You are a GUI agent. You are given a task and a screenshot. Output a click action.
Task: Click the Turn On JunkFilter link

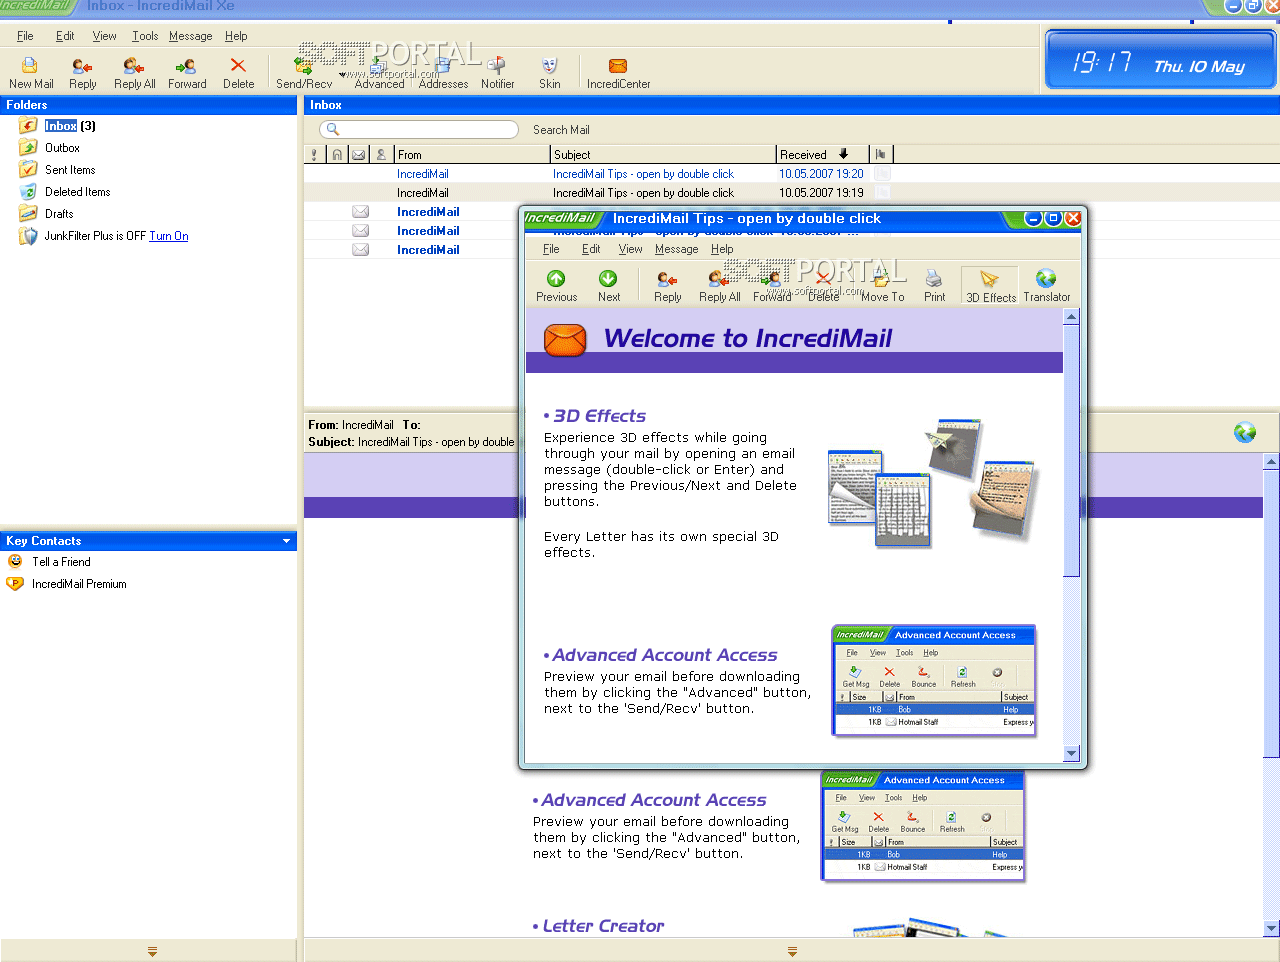[x=168, y=236]
